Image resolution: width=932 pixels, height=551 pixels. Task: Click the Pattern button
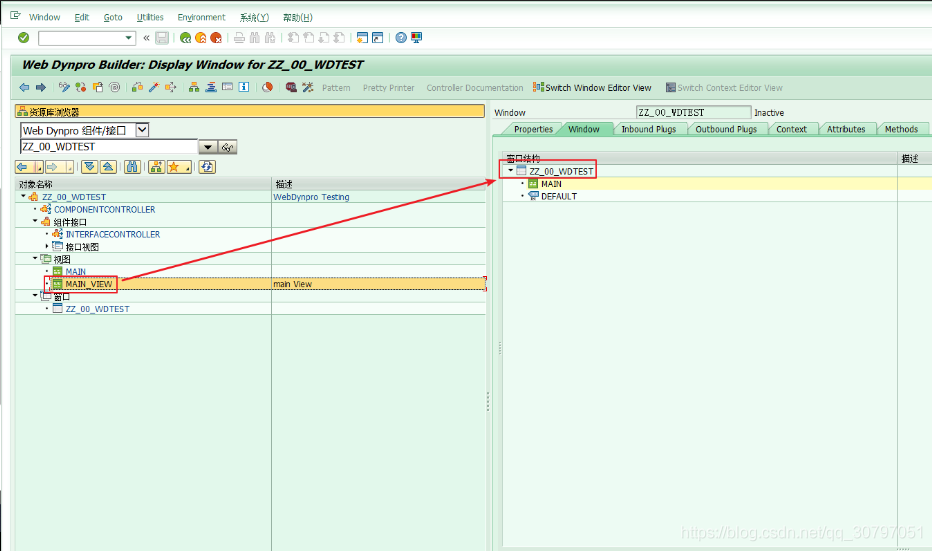click(x=336, y=88)
